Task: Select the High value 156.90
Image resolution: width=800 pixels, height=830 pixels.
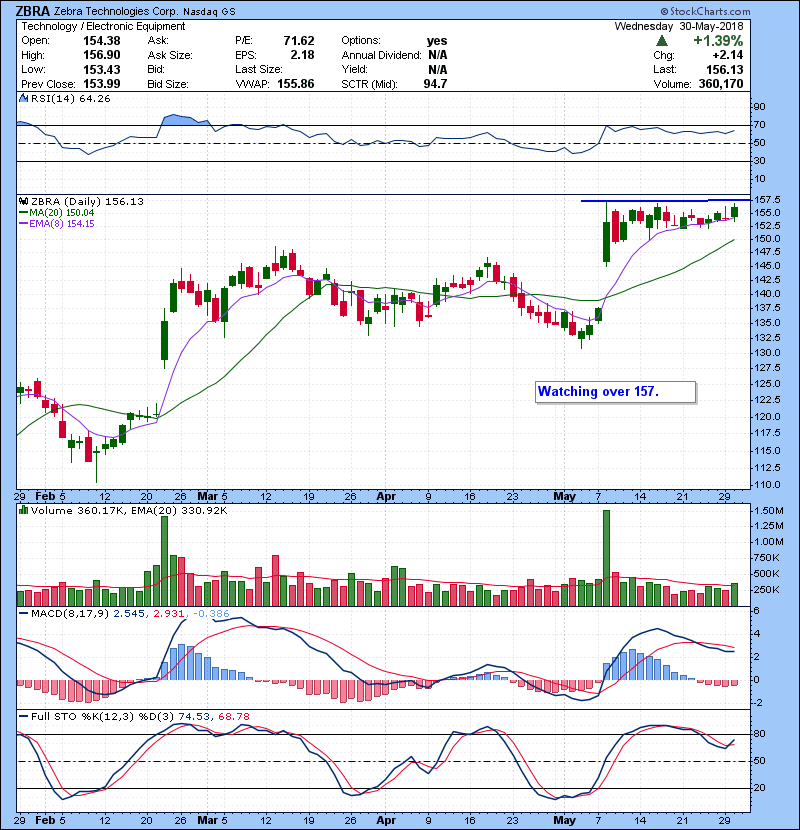Action: point(102,55)
